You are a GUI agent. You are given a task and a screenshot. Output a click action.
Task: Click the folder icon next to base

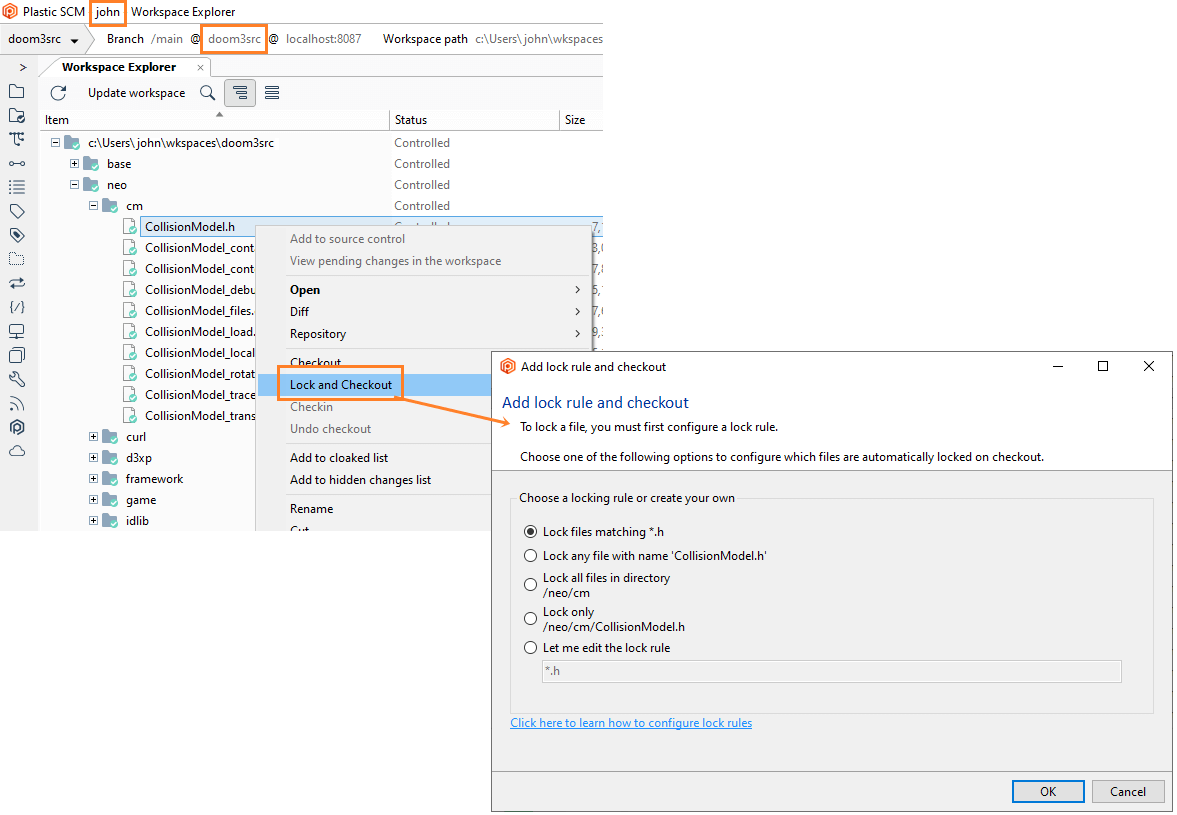coord(92,164)
